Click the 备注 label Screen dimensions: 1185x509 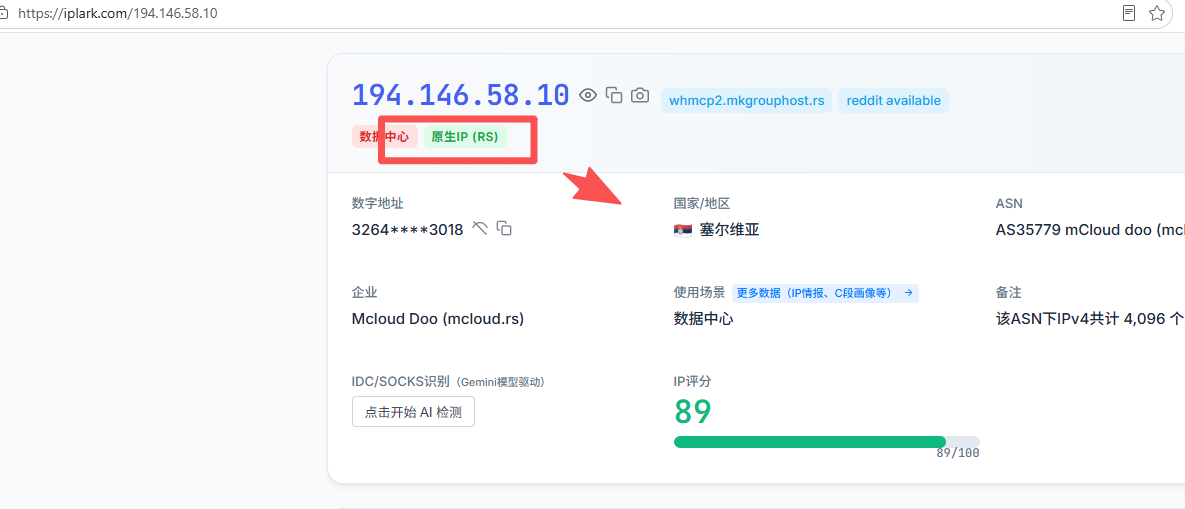click(1009, 292)
